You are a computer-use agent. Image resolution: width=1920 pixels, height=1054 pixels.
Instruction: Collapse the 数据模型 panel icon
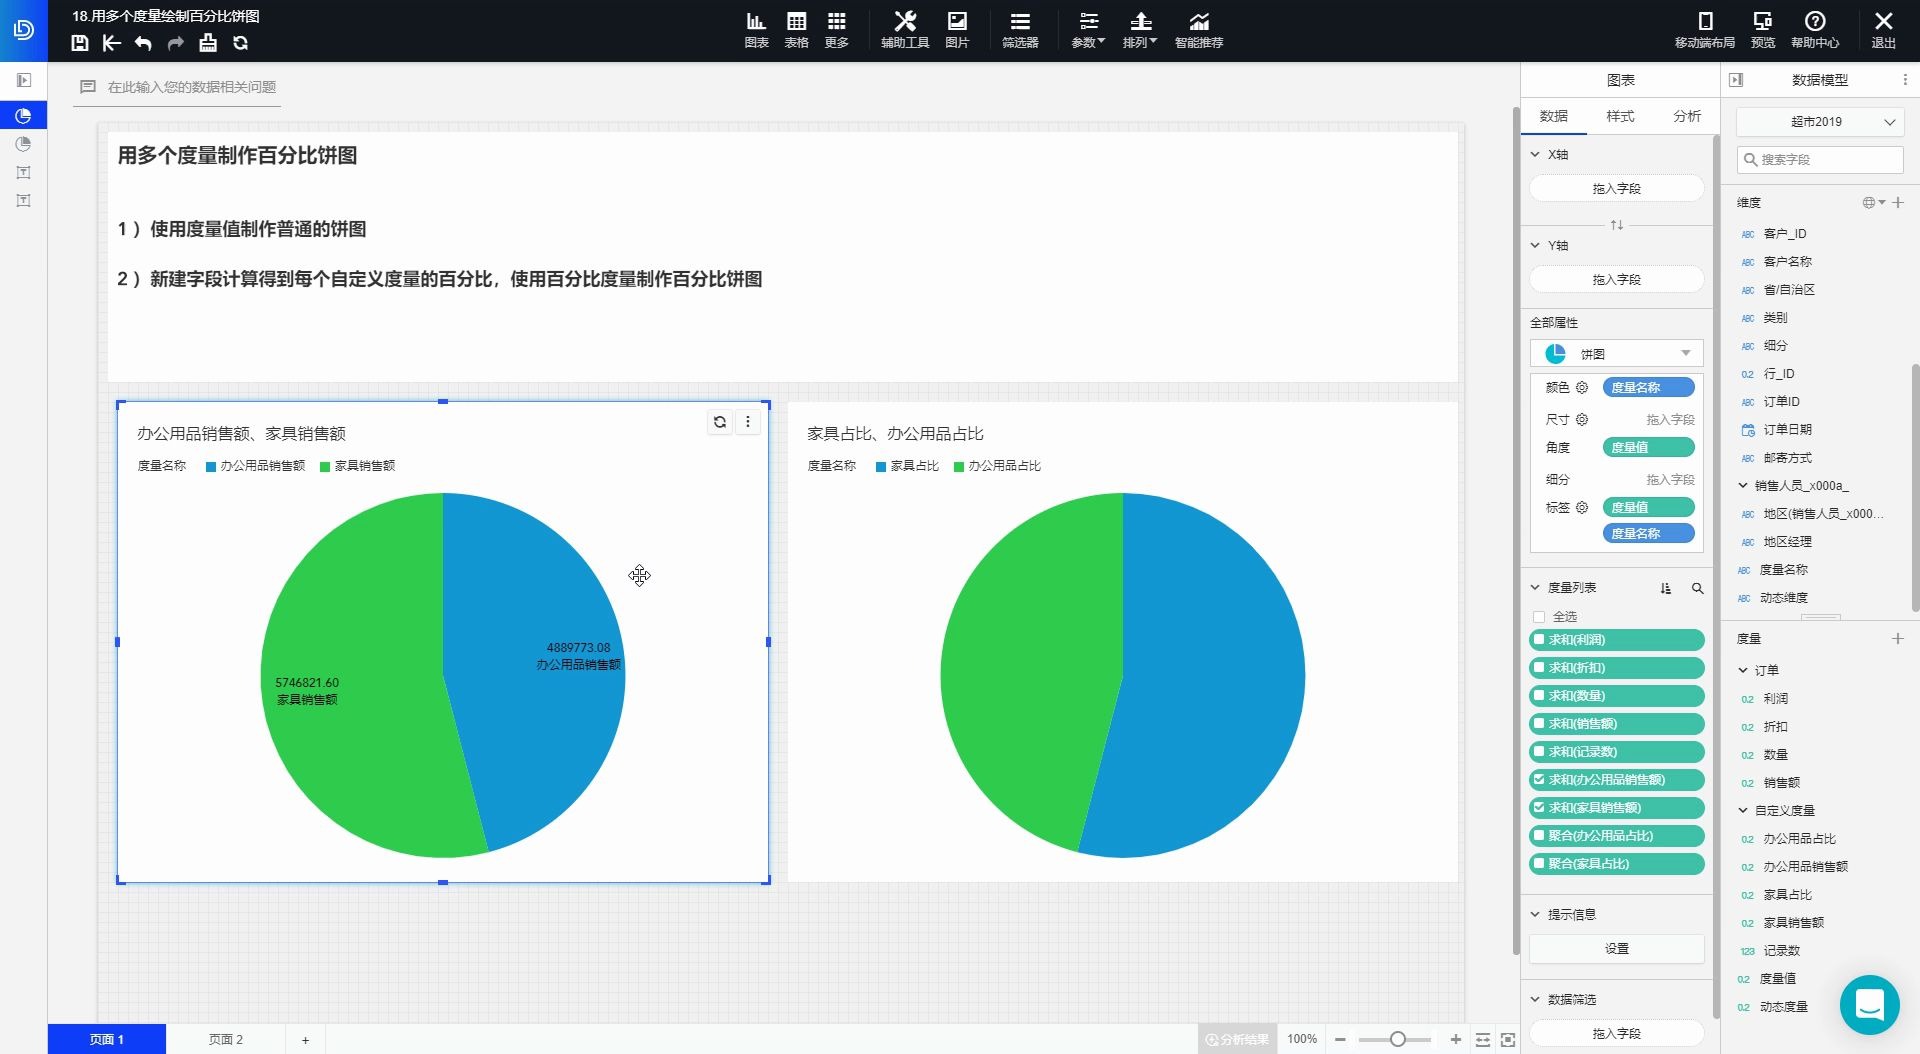[x=1736, y=80]
